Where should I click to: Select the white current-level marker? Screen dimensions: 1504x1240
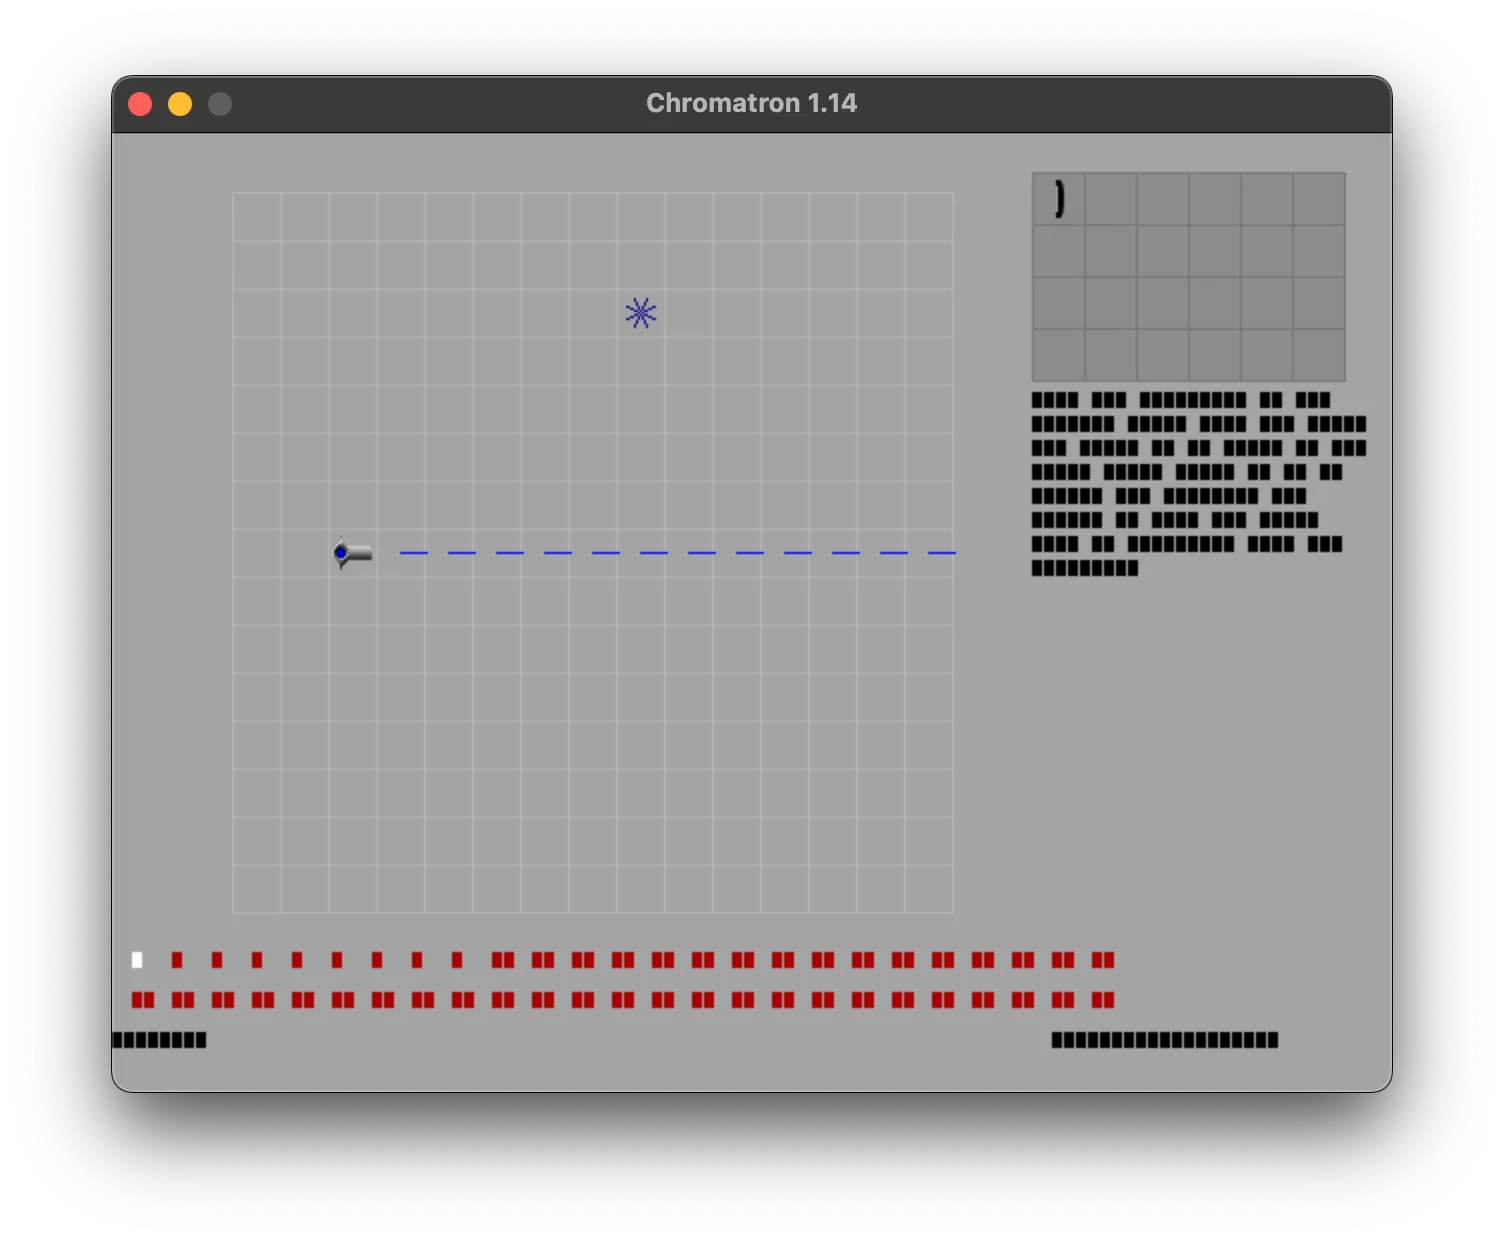[x=137, y=960]
